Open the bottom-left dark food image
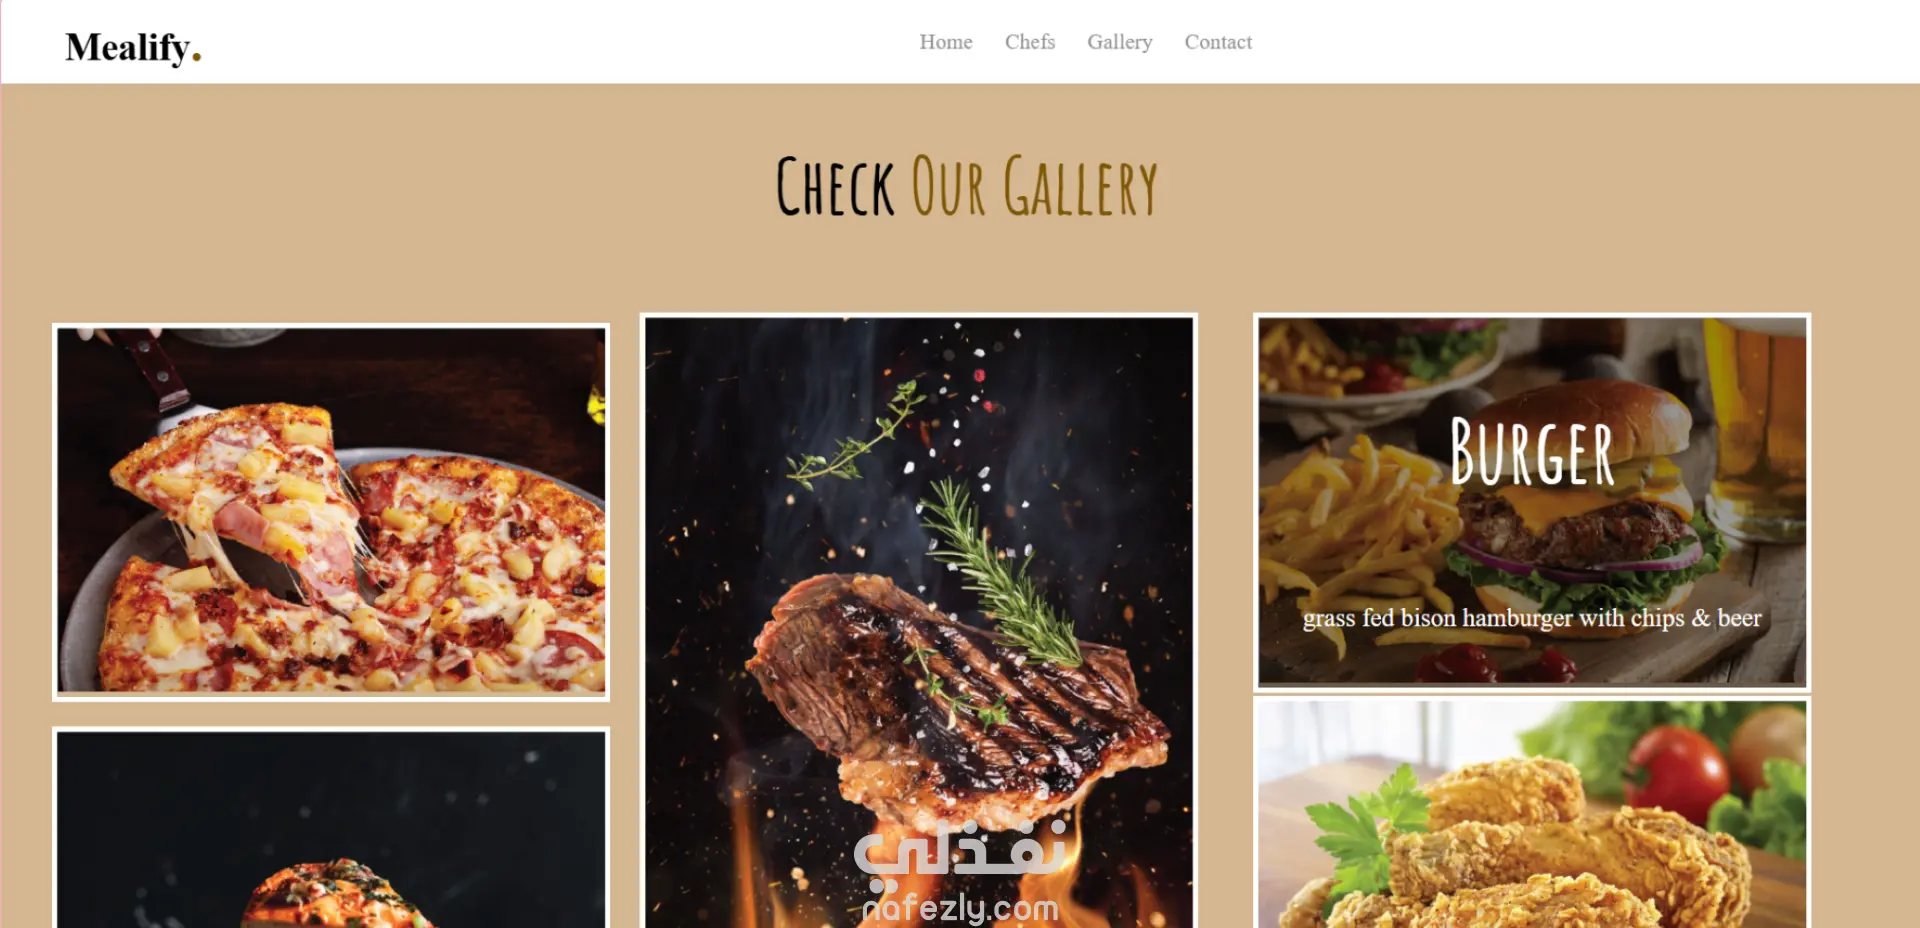This screenshot has height=928, width=1920. (x=331, y=828)
